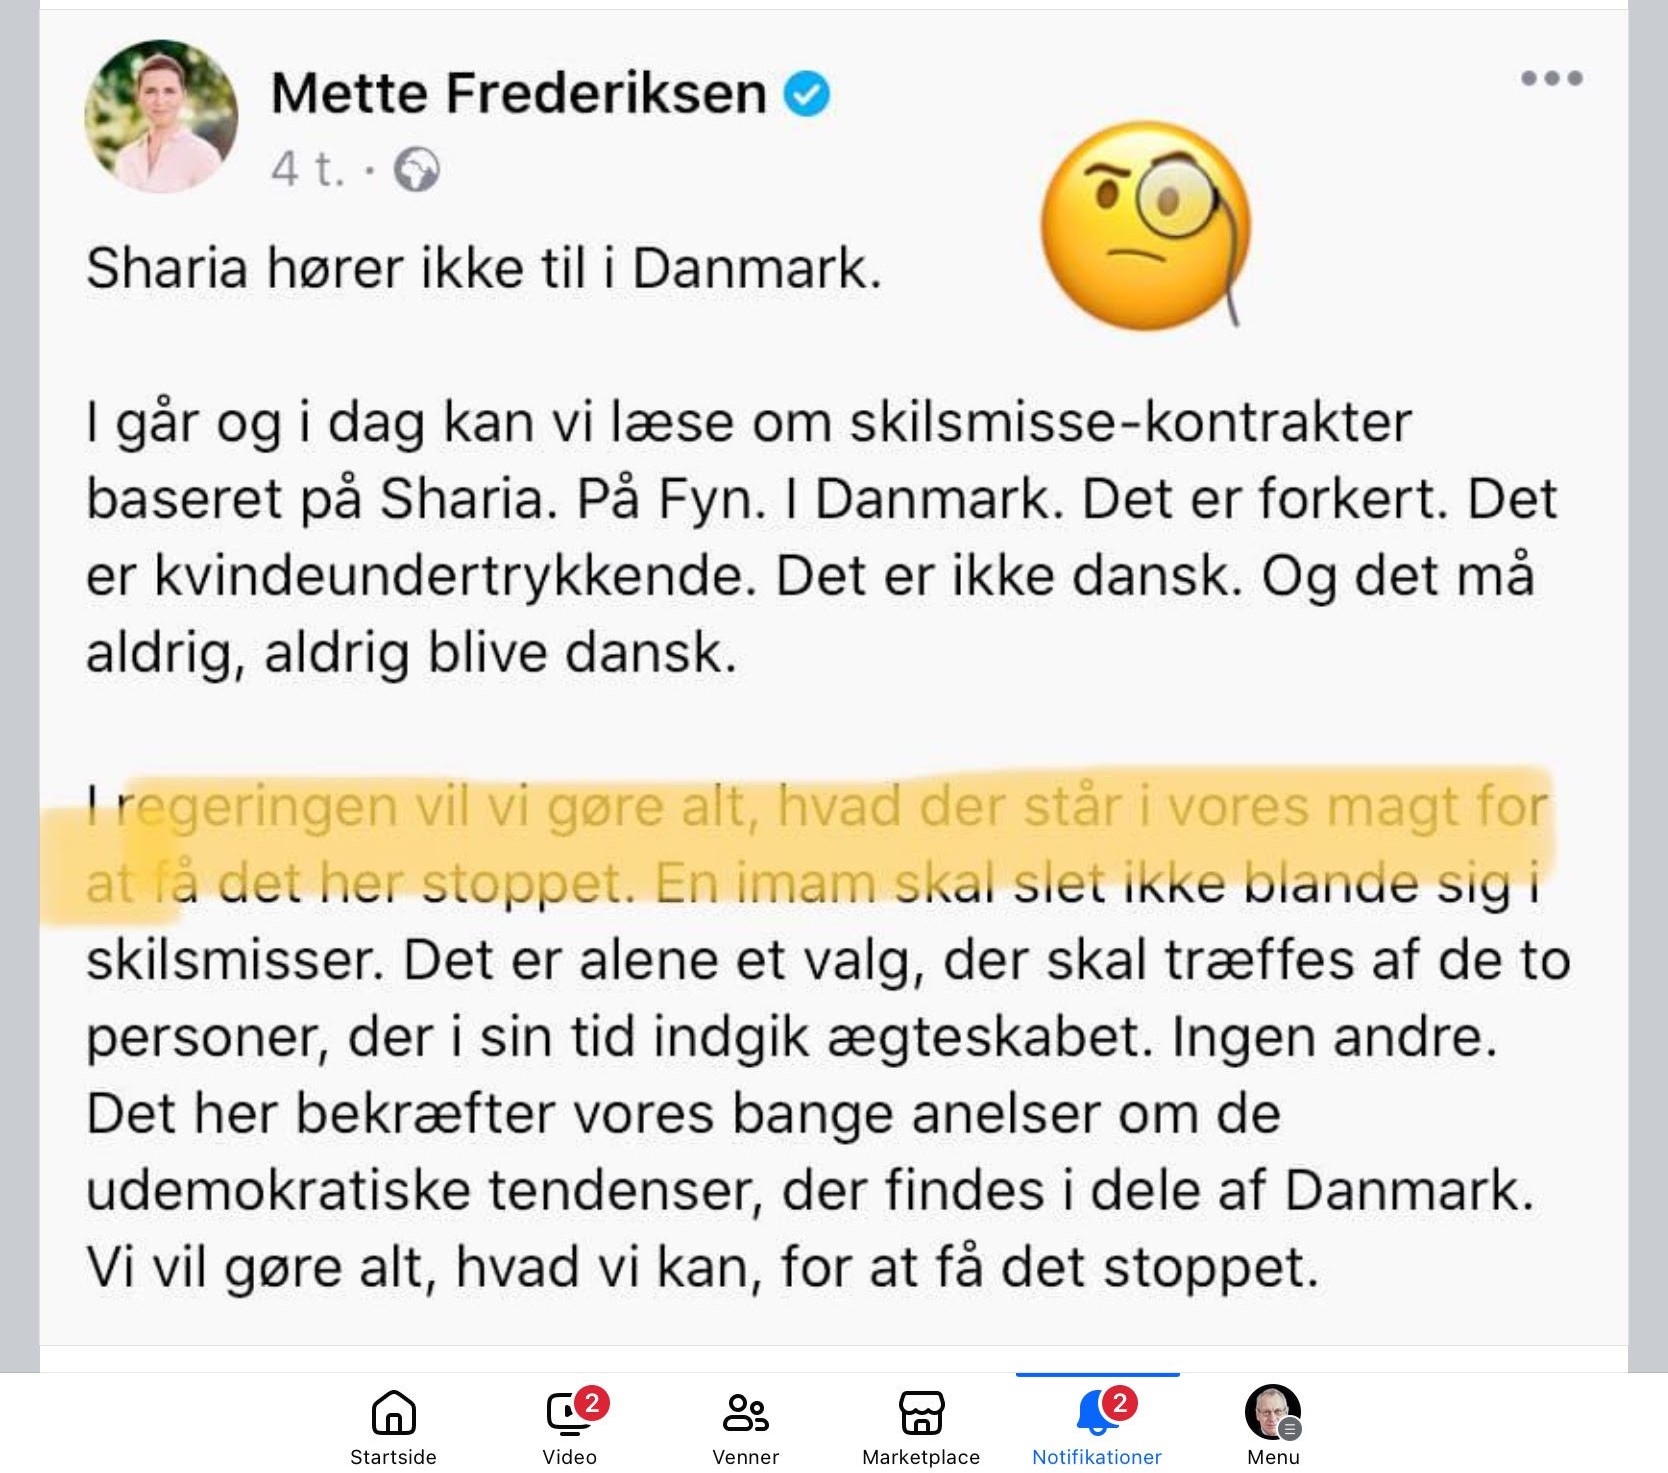Click the red badge on Notifikationer
Screen dimensions: 1668x1473
(1119, 1403)
